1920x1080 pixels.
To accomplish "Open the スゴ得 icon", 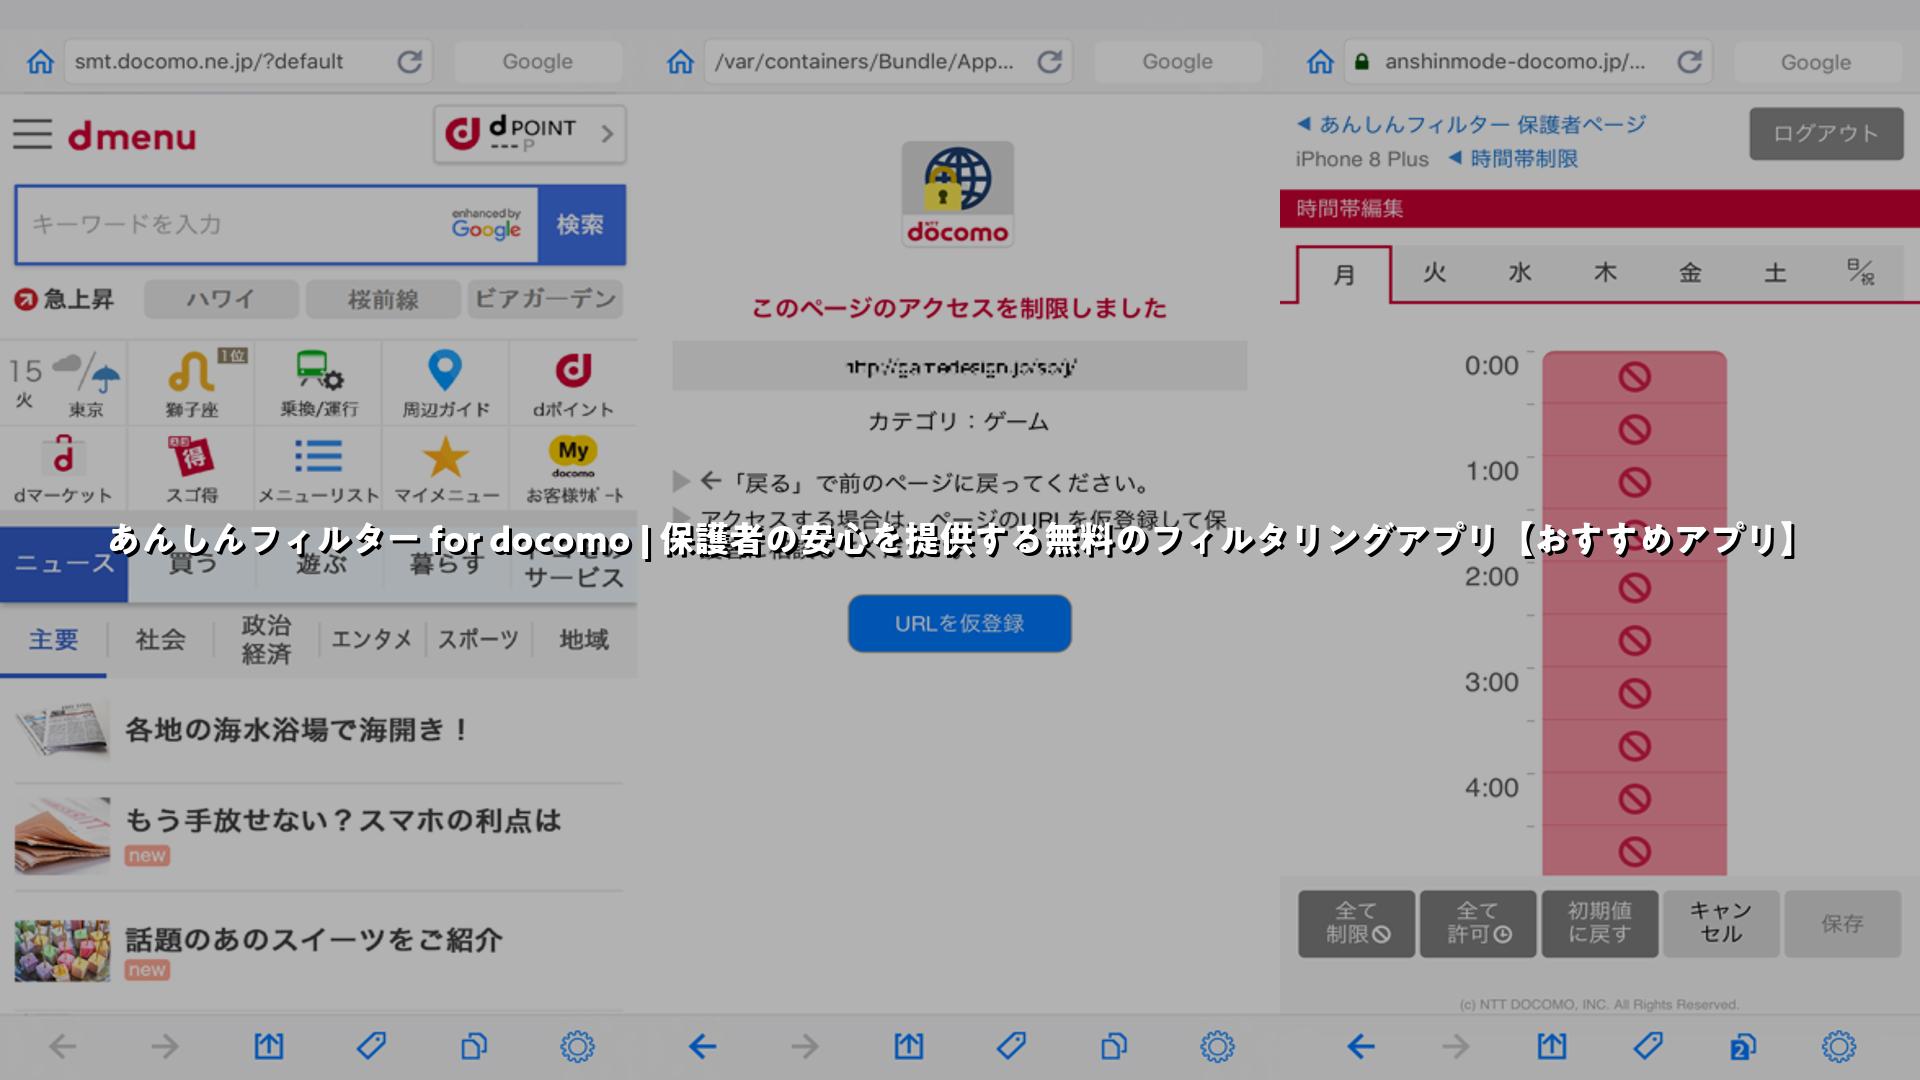I will pyautogui.click(x=192, y=469).
